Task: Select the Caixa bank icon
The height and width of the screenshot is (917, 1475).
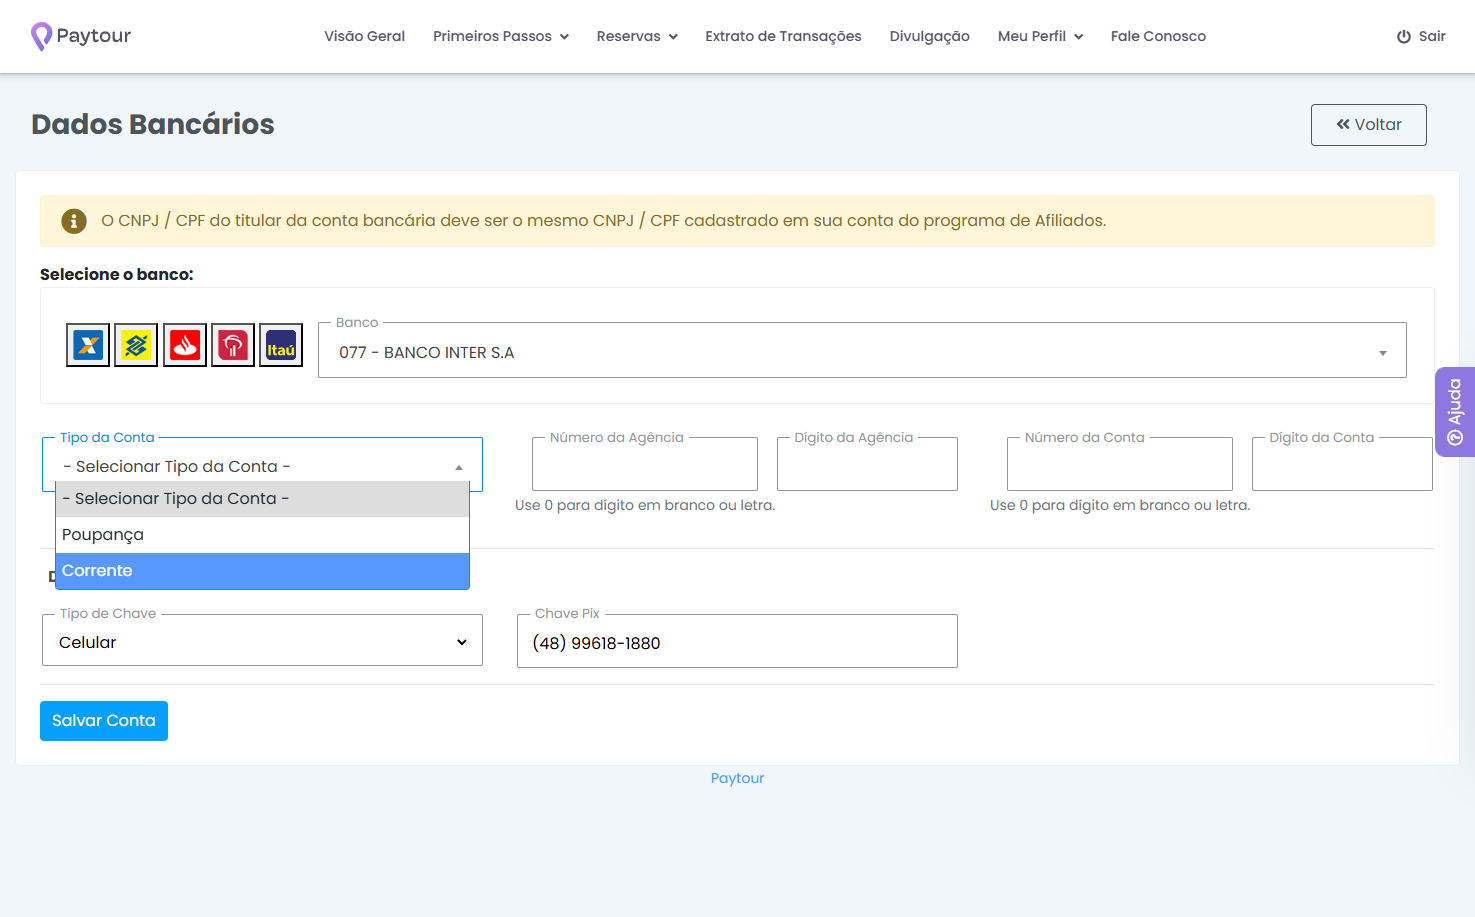Action: pyautogui.click(x=88, y=346)
